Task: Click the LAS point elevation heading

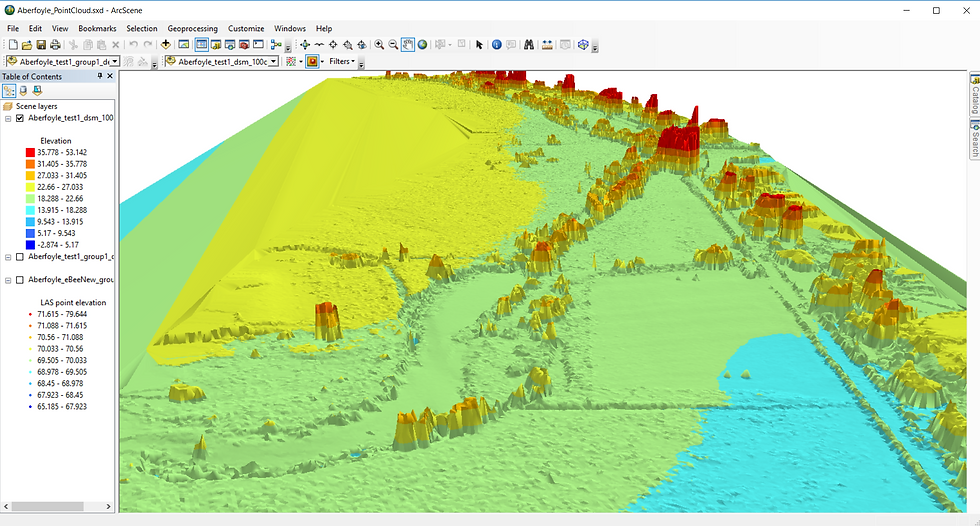Action: (73, 302)
